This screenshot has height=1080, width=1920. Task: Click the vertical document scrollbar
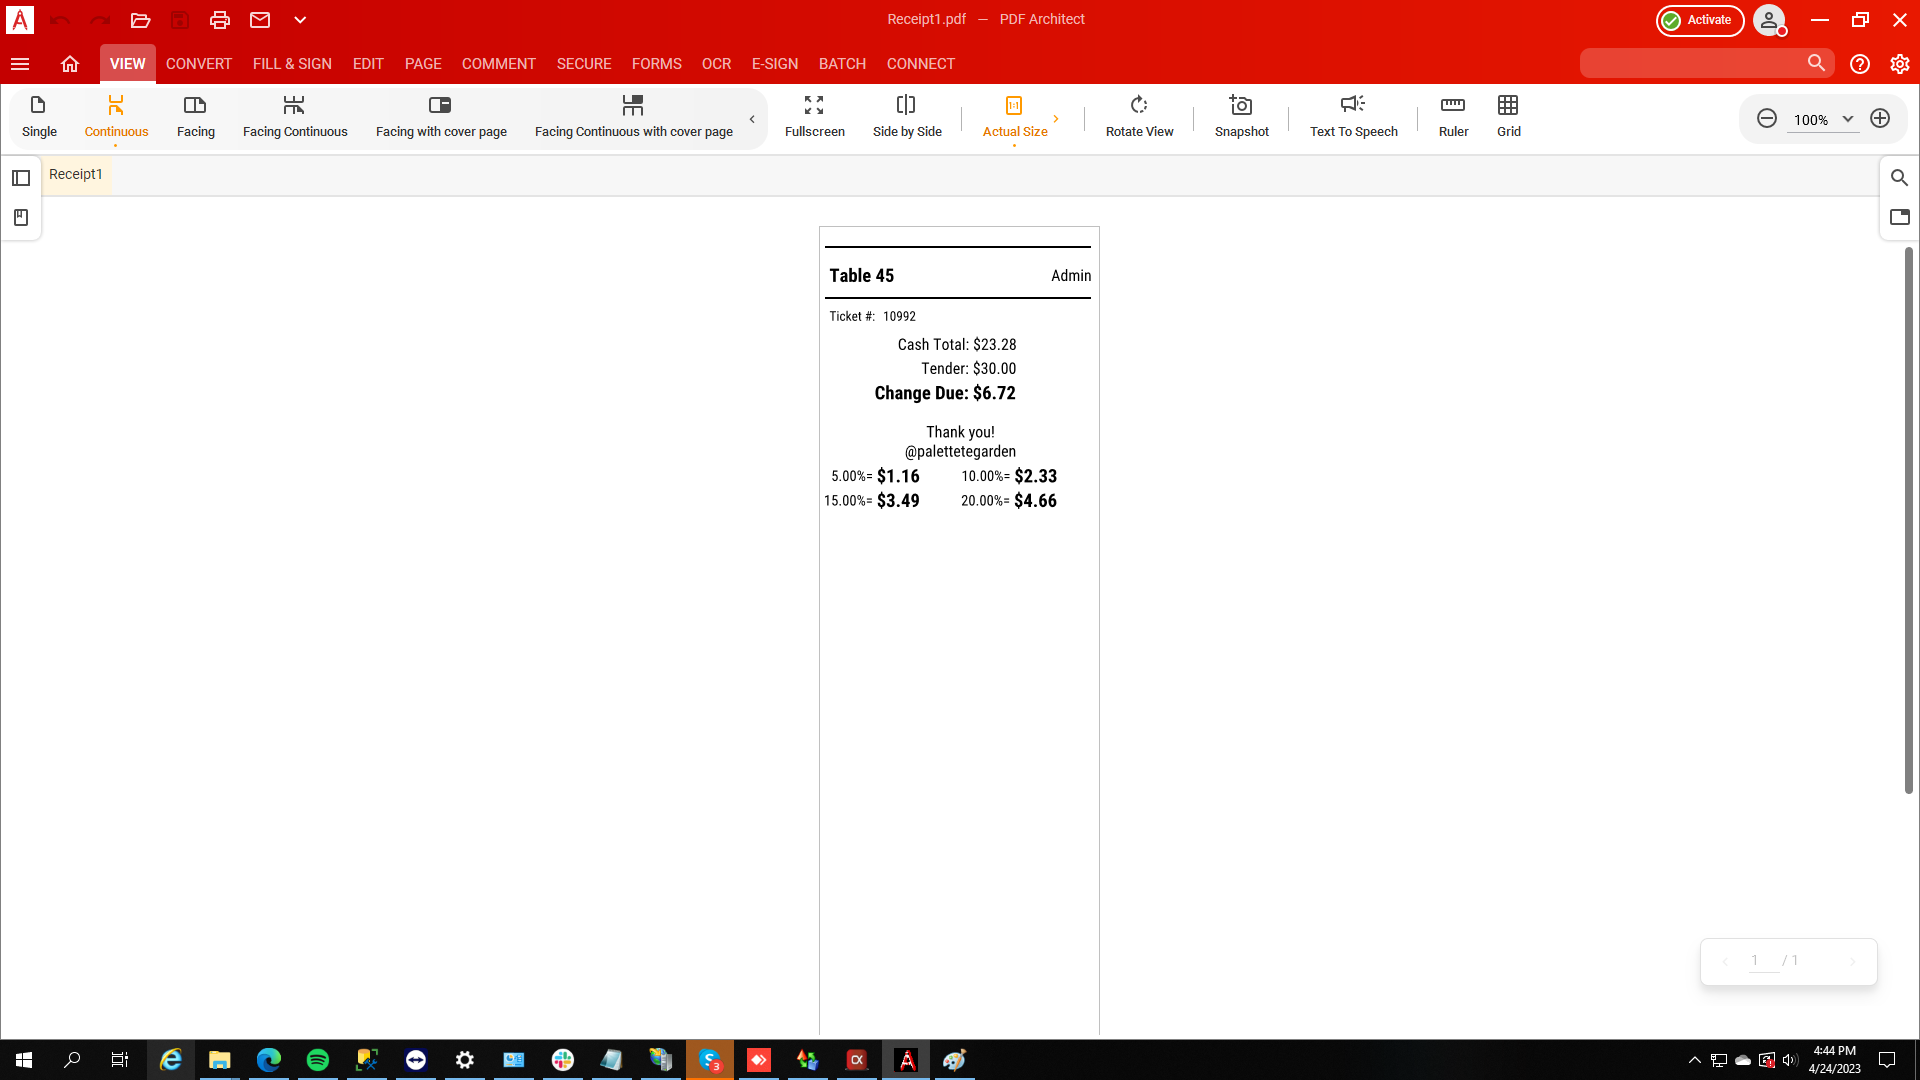[1908, 520]
